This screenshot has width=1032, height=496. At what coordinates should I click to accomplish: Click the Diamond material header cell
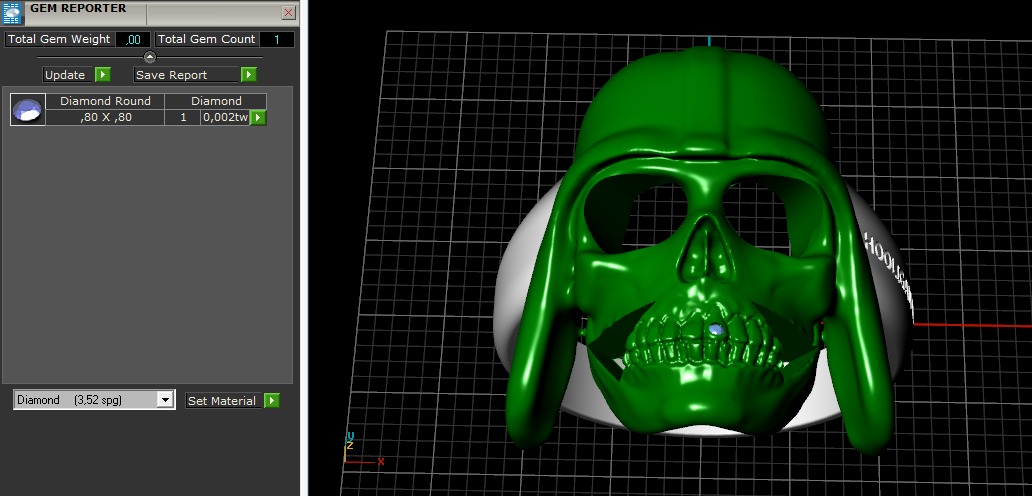[216, 101]
